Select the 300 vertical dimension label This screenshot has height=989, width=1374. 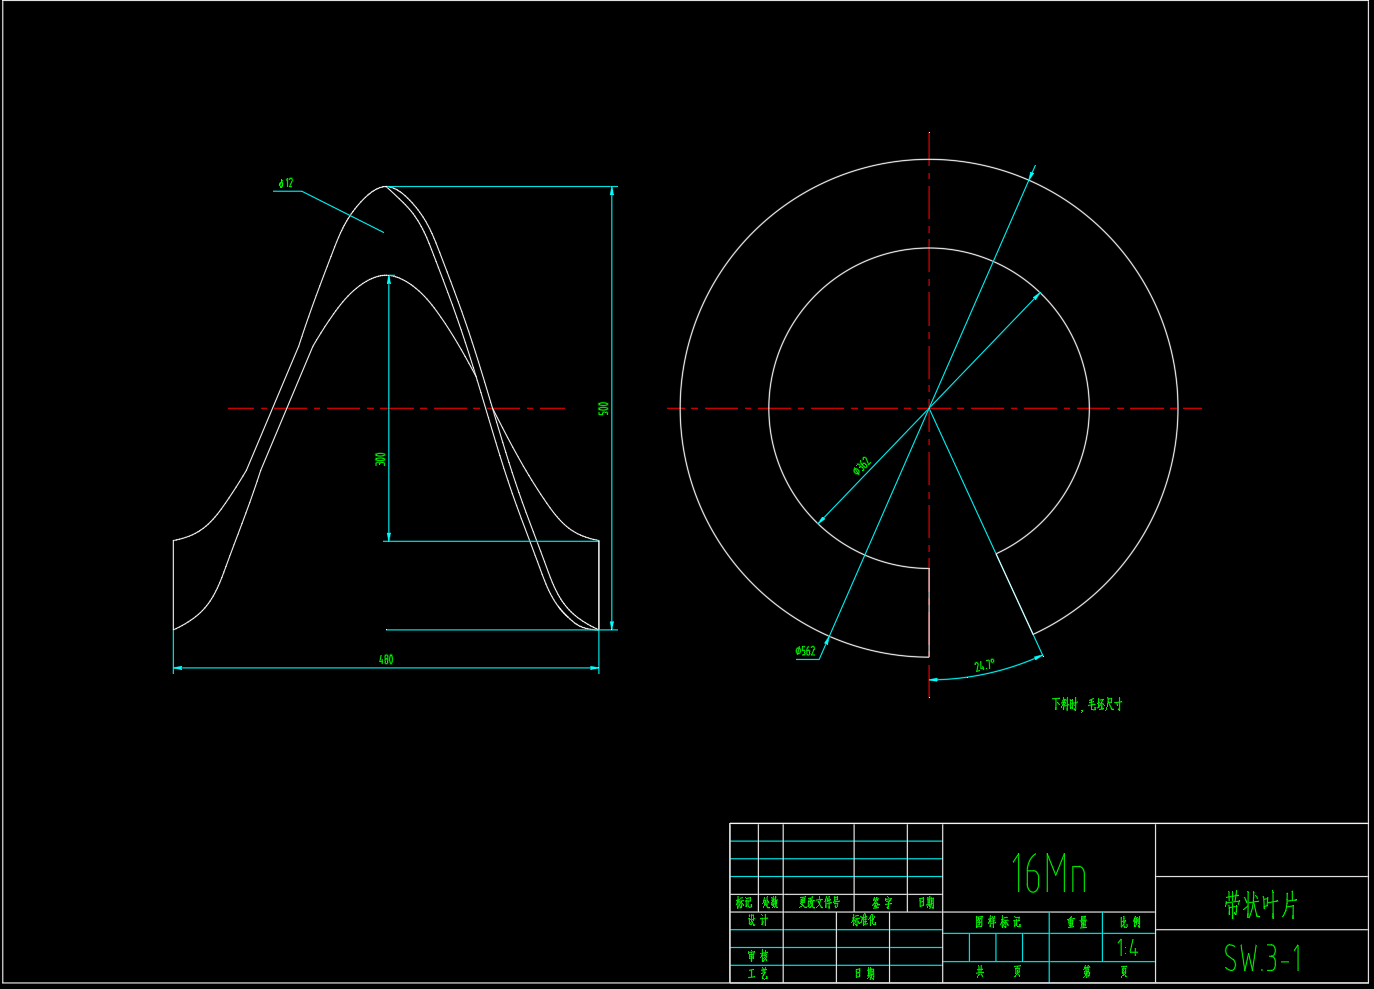[x=380, y=459]
